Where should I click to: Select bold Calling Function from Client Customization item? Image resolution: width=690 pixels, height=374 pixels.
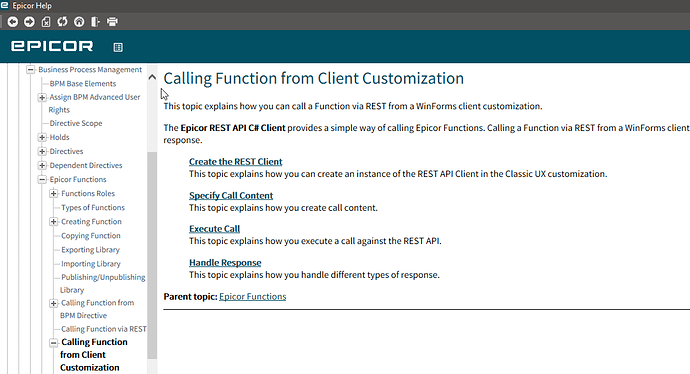(94, 355)
